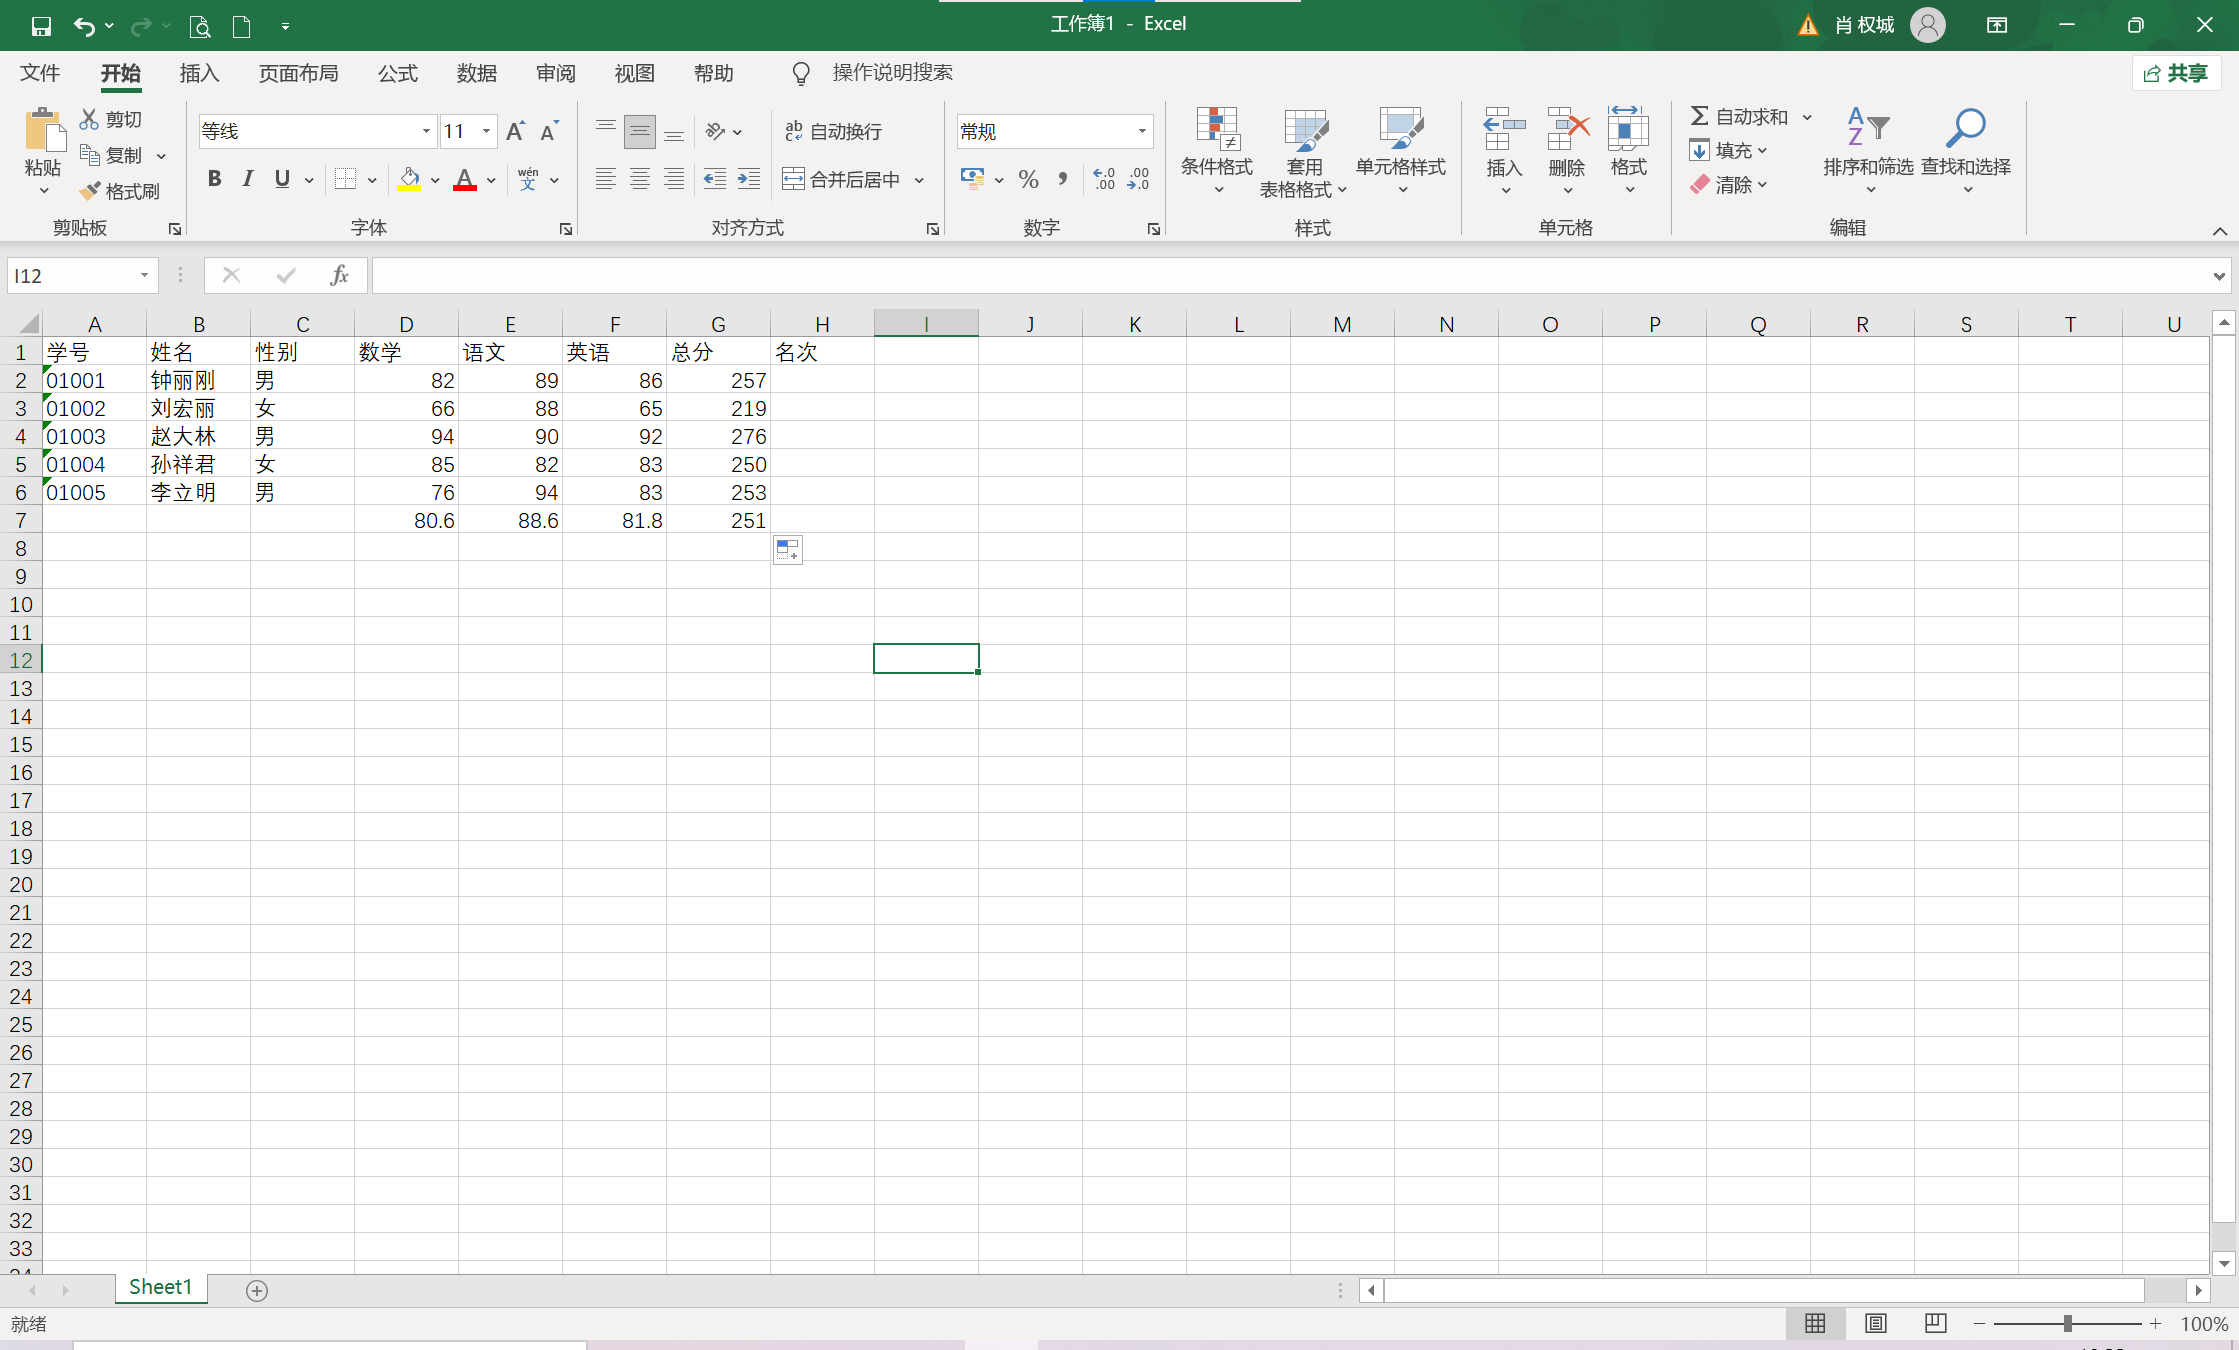The image size is (2239, 1350).
Task: Expand the AutoSum dropdown arrow
Action: 1807,117
